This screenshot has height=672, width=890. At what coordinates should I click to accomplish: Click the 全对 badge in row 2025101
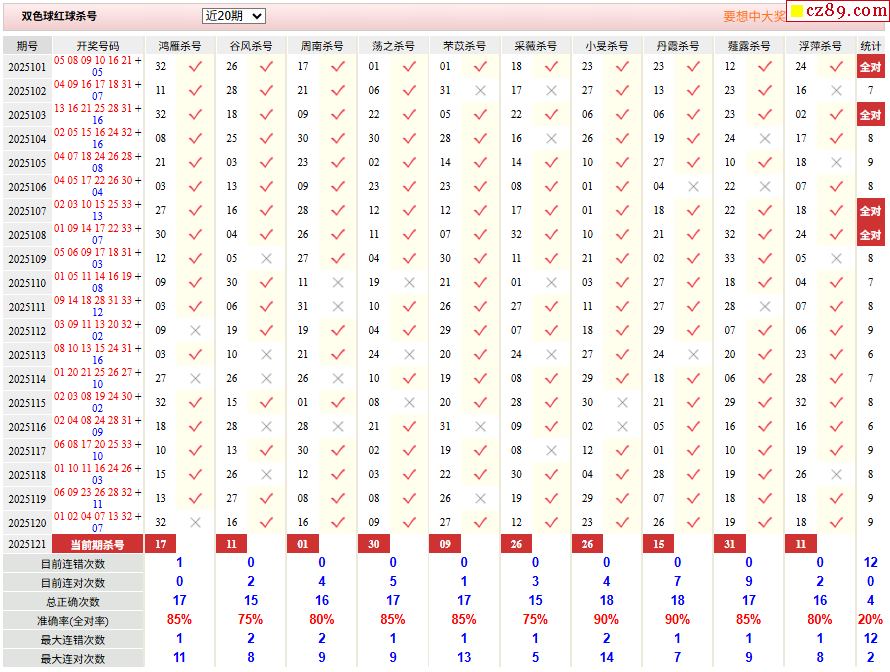pyautogui.click(x=870, y=67)
